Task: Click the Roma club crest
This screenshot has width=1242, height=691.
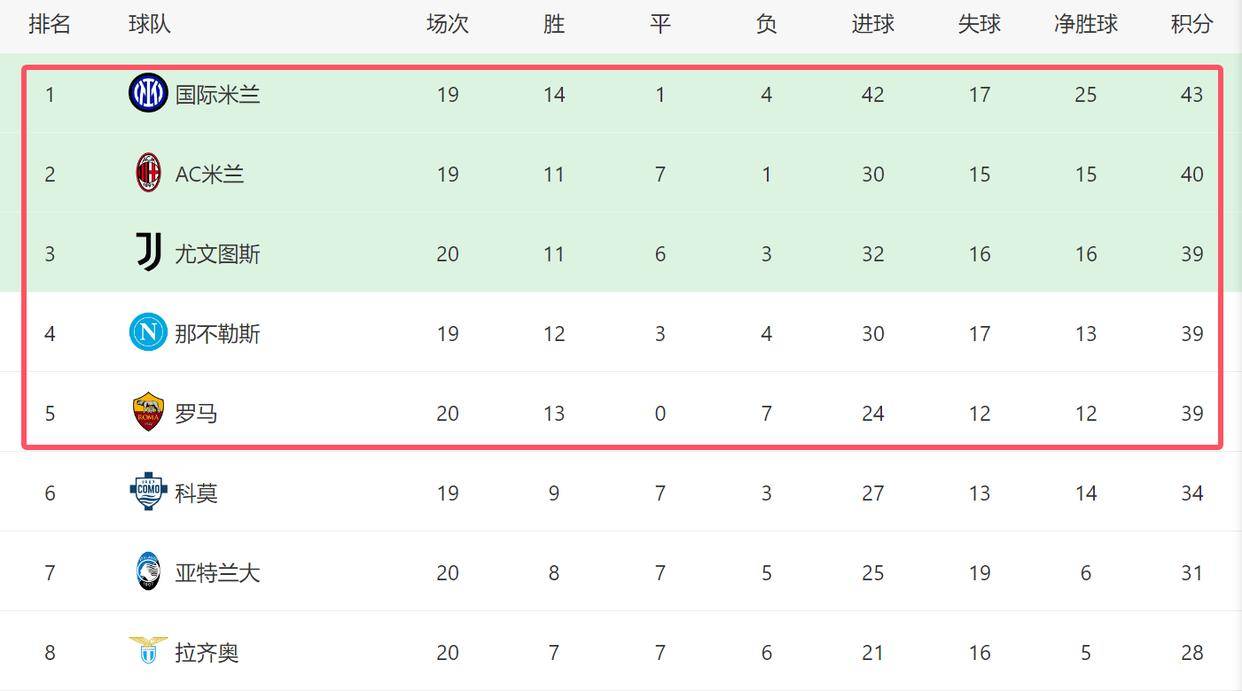Action: [148, 412]
